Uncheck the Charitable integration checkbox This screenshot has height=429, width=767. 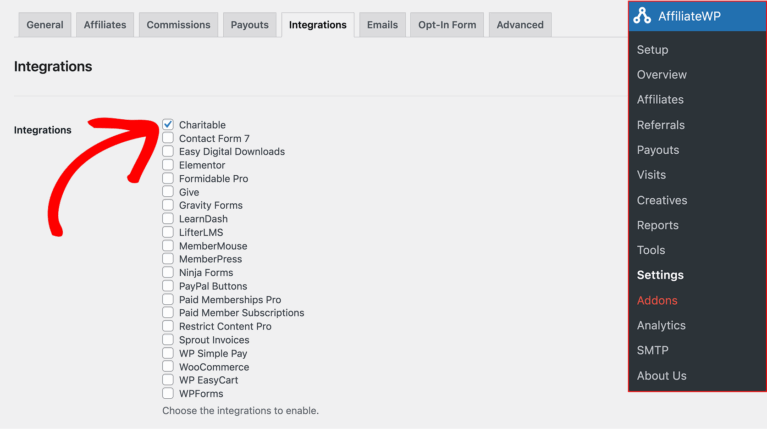pyautogui.click(x=168, y=125)
